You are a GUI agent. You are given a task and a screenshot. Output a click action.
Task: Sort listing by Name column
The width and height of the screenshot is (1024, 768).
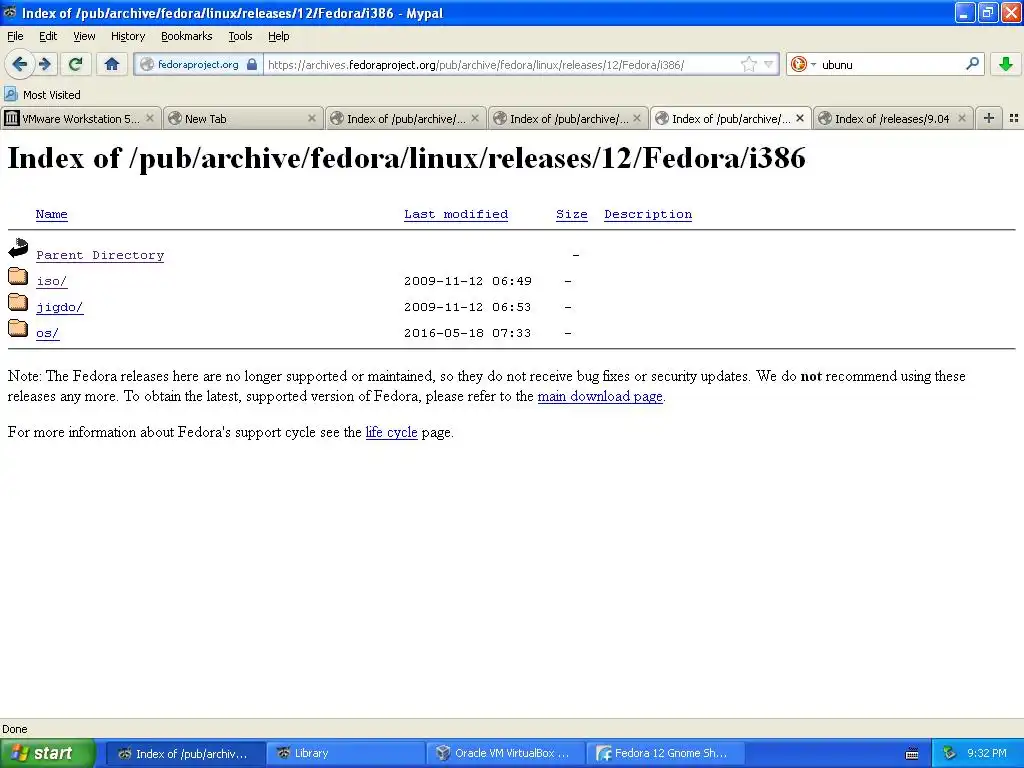point(52,214)
